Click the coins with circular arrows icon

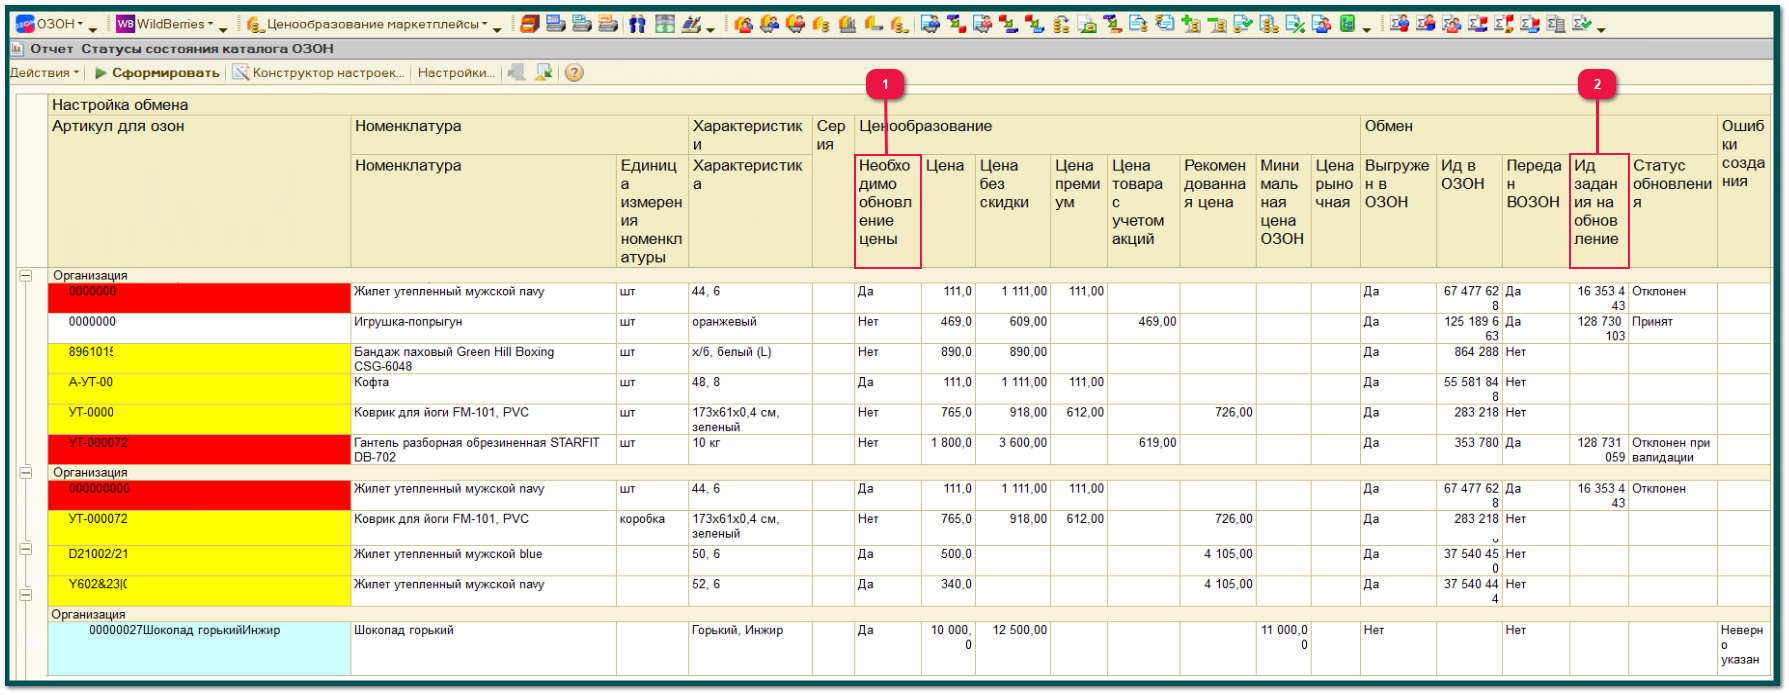(x=1061, y=24)
